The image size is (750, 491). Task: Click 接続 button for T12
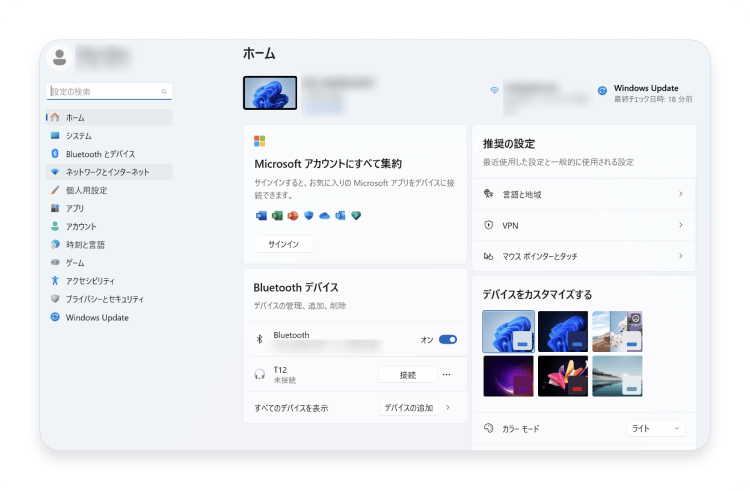point(408,375)
